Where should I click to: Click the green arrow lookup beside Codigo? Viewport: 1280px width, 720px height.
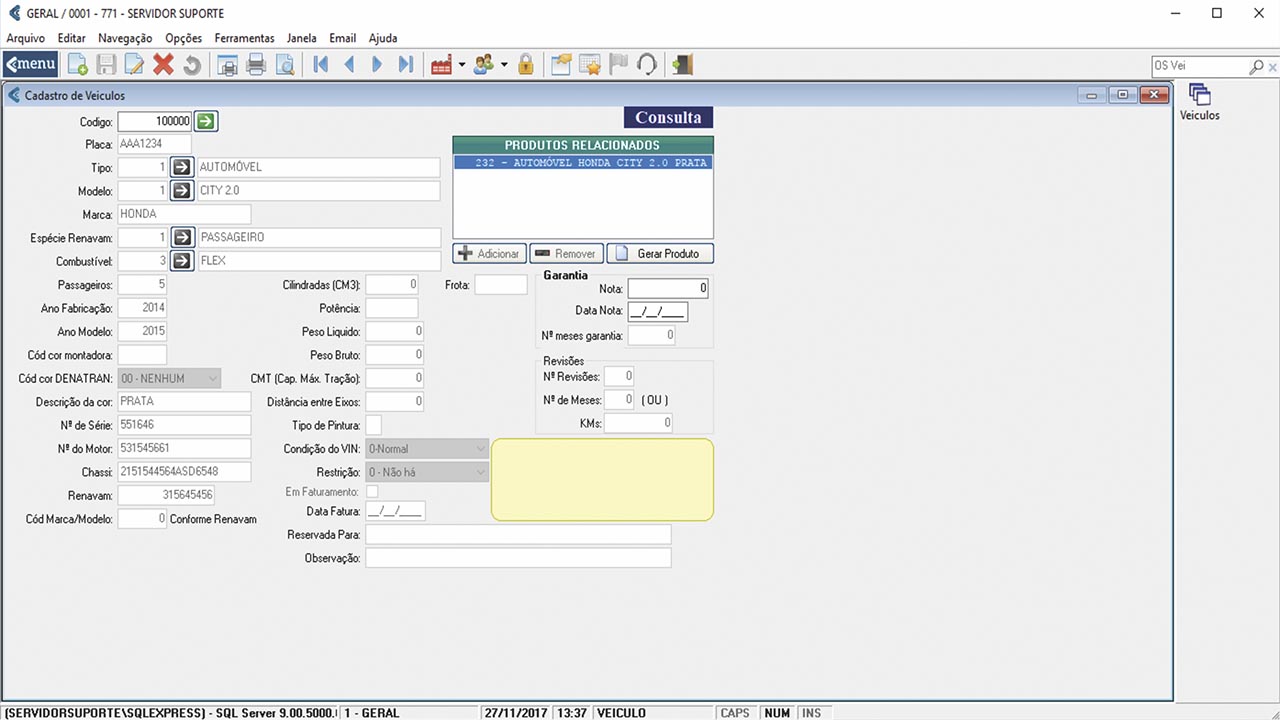point(205,121)
